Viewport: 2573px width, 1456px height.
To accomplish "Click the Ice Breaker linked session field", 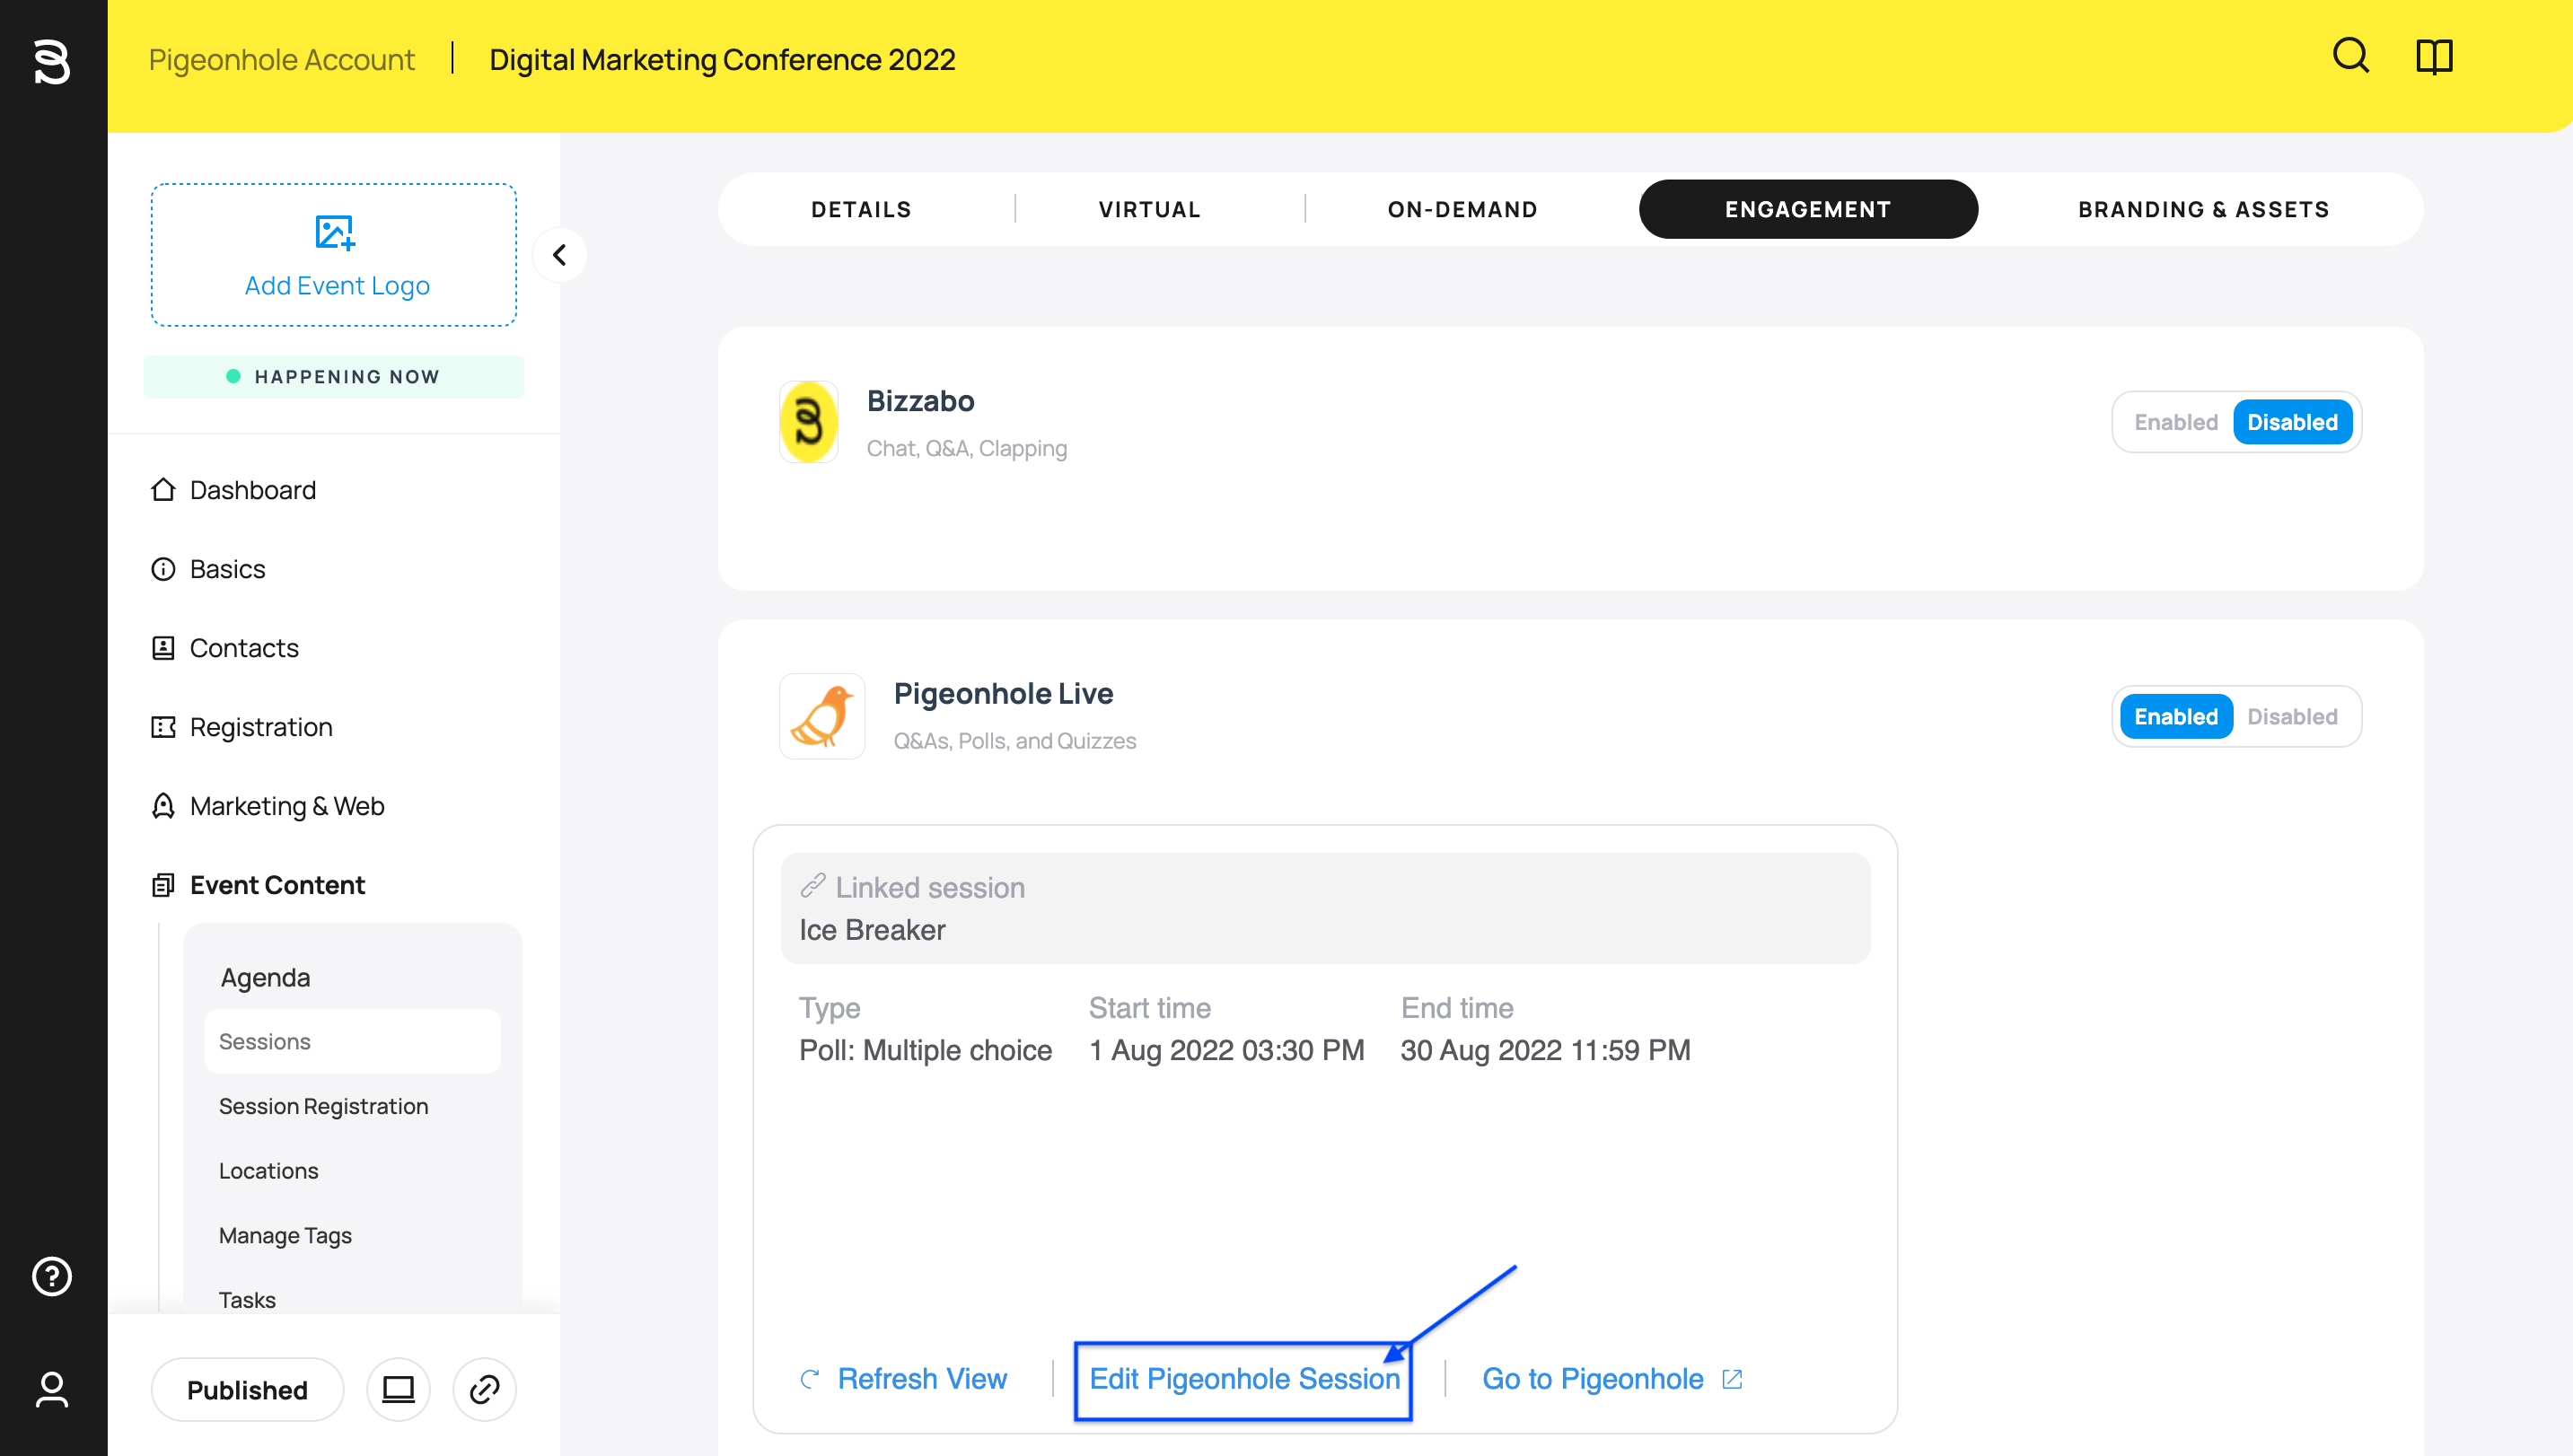I will pyautogui.click(x=1325, y=908).
